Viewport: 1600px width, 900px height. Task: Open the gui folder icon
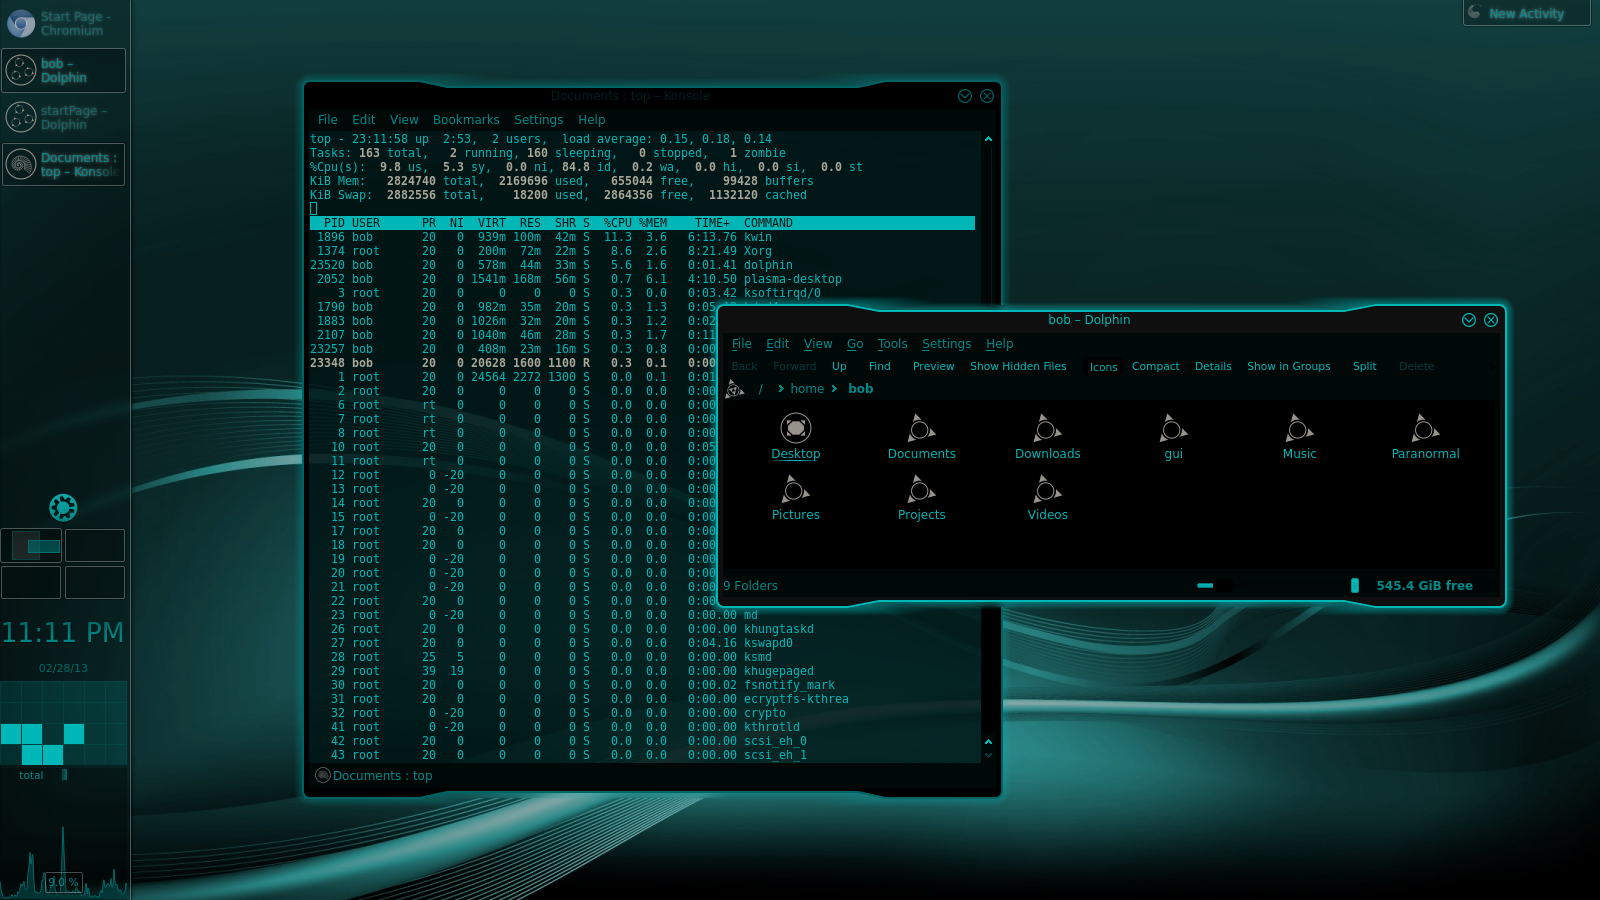click(x=1173, y=429)
